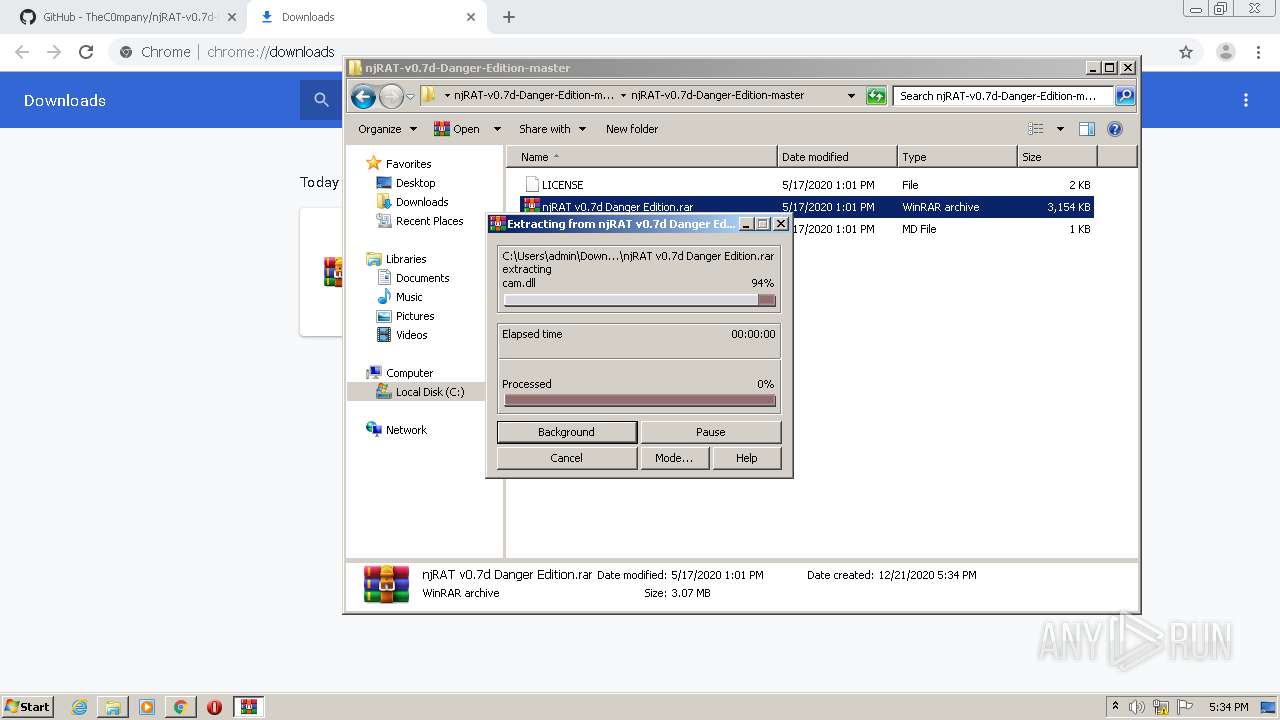Bookmark this page with the star icon
Screen dimensions: 1280x720
[x=1186, y=52]
